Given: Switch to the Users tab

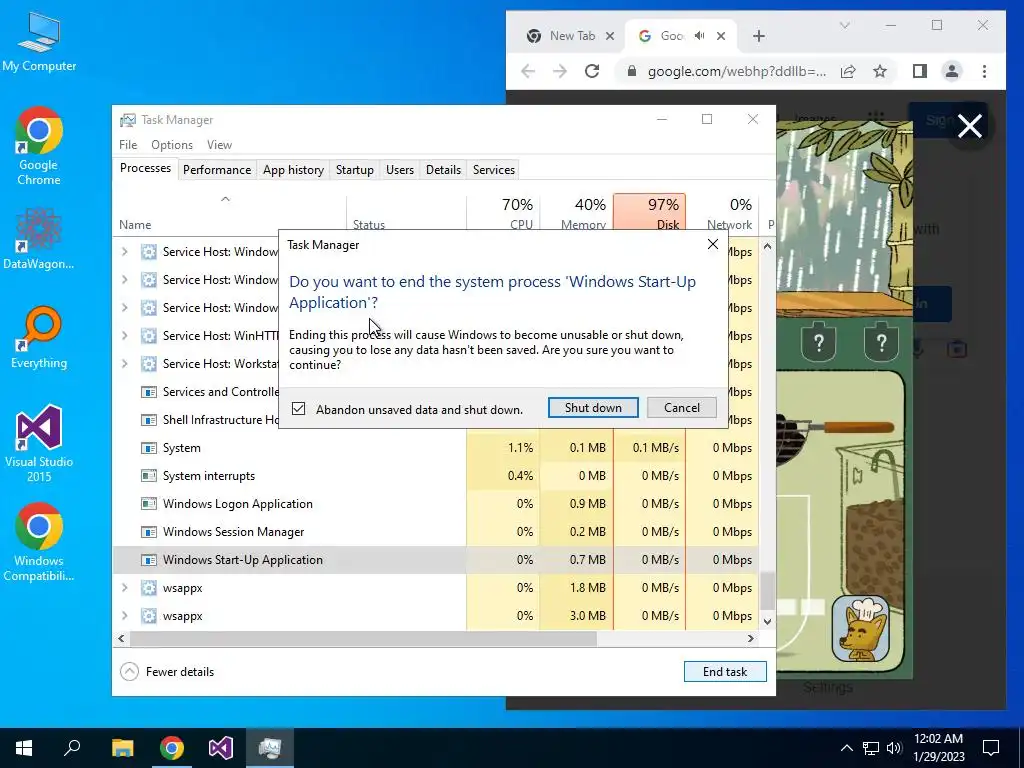Looking at the screenshot, I should pyautogui.click(x=400, y=170).
